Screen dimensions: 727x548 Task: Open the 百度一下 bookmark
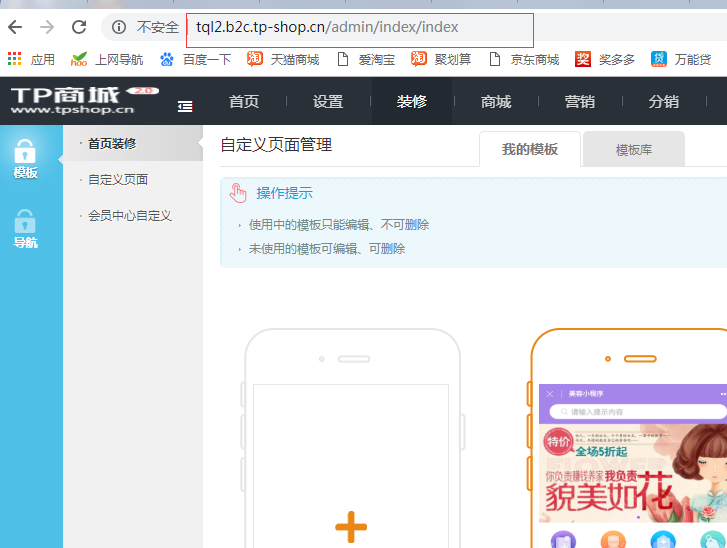pyautogui.click(x=196, y=60)
